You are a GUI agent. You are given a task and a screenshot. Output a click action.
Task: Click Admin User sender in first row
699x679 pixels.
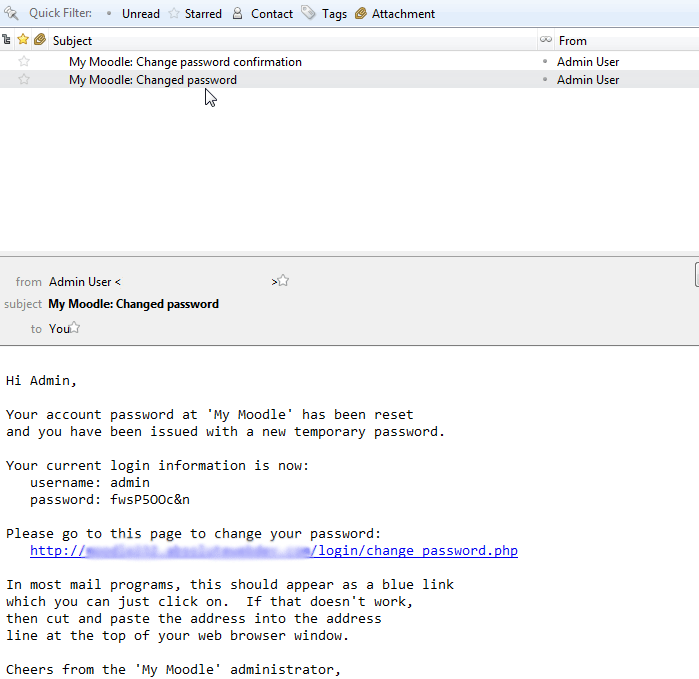coord(588,62)
